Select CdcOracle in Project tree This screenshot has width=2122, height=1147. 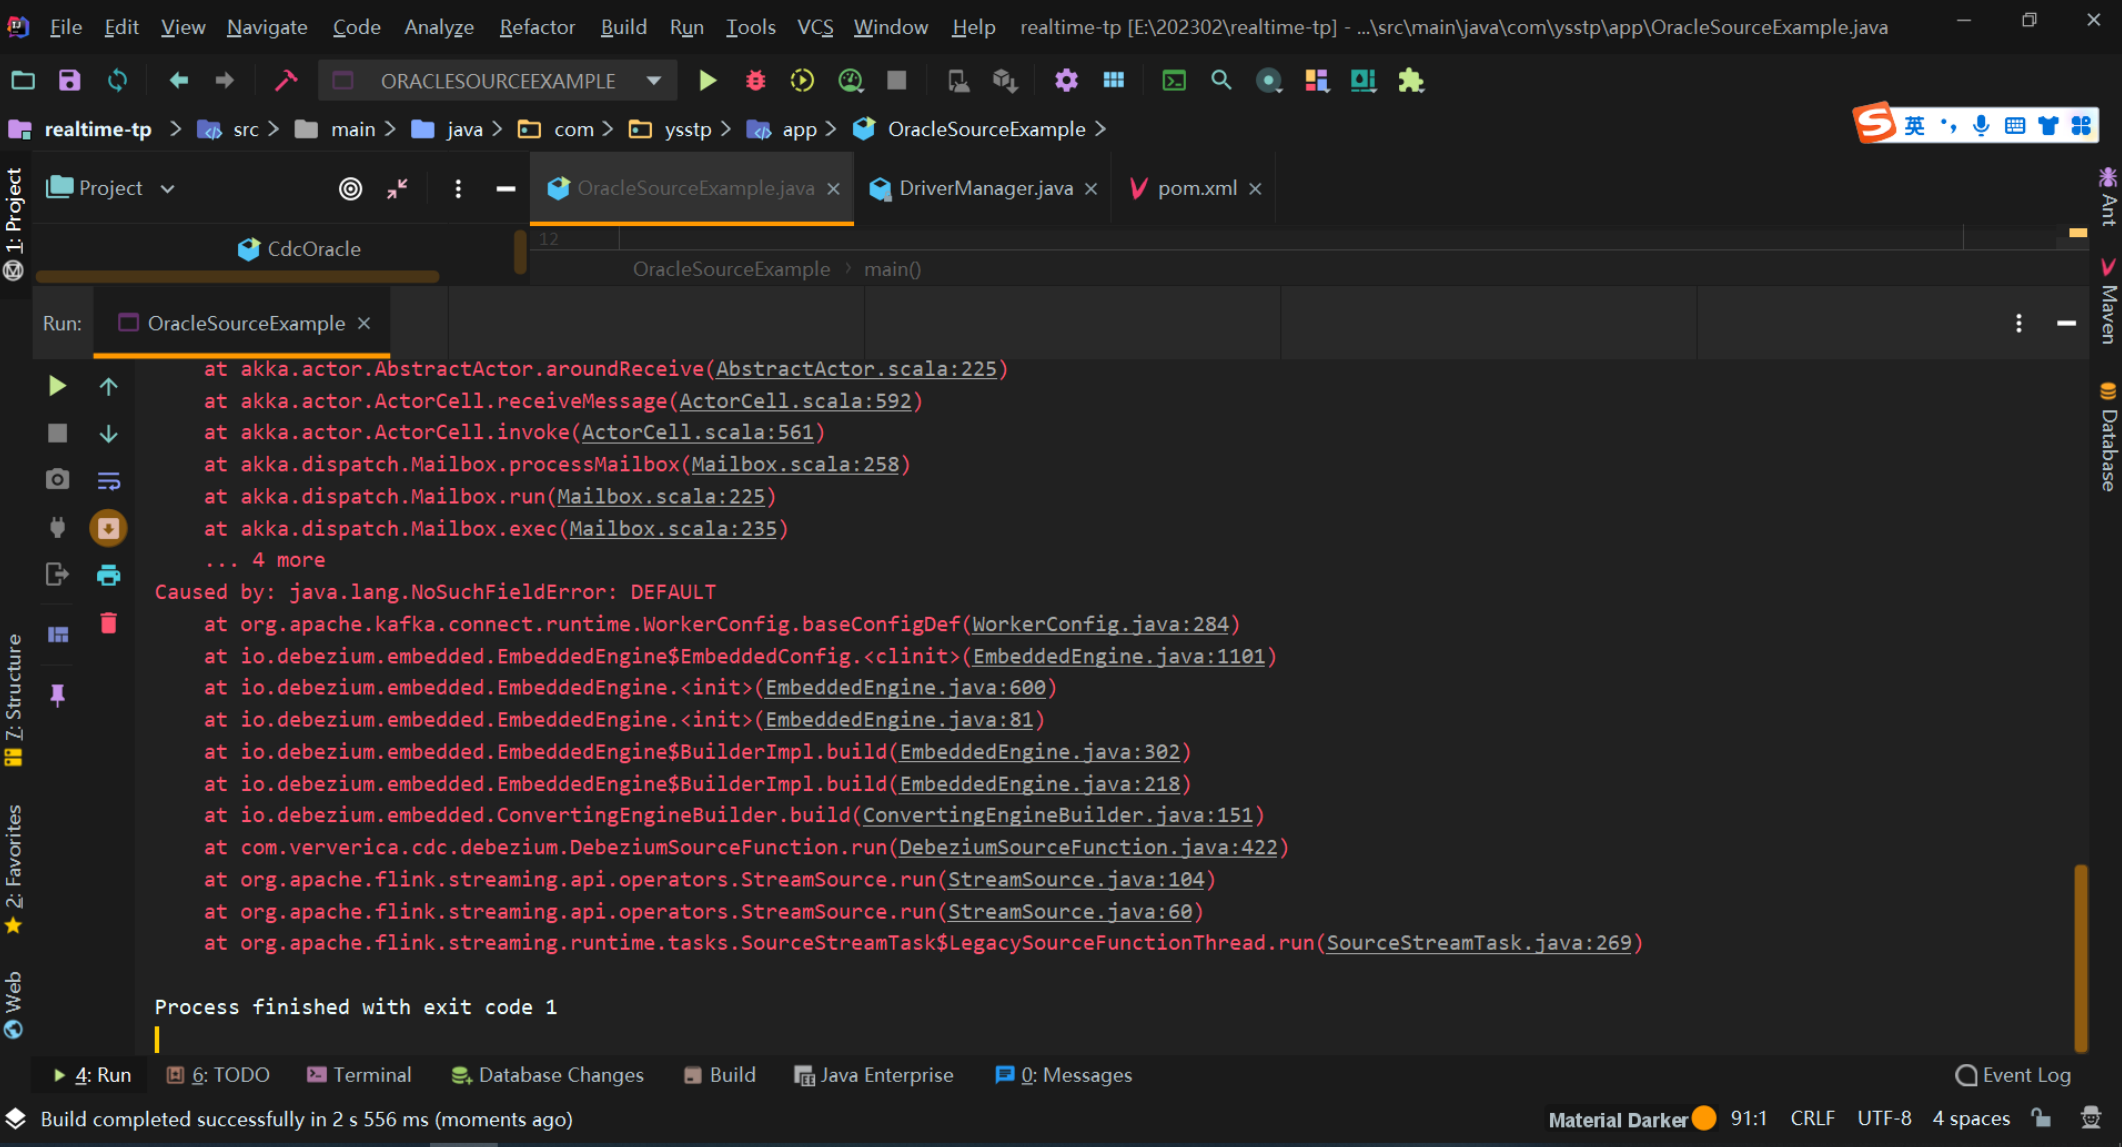[x=300, y=249]
